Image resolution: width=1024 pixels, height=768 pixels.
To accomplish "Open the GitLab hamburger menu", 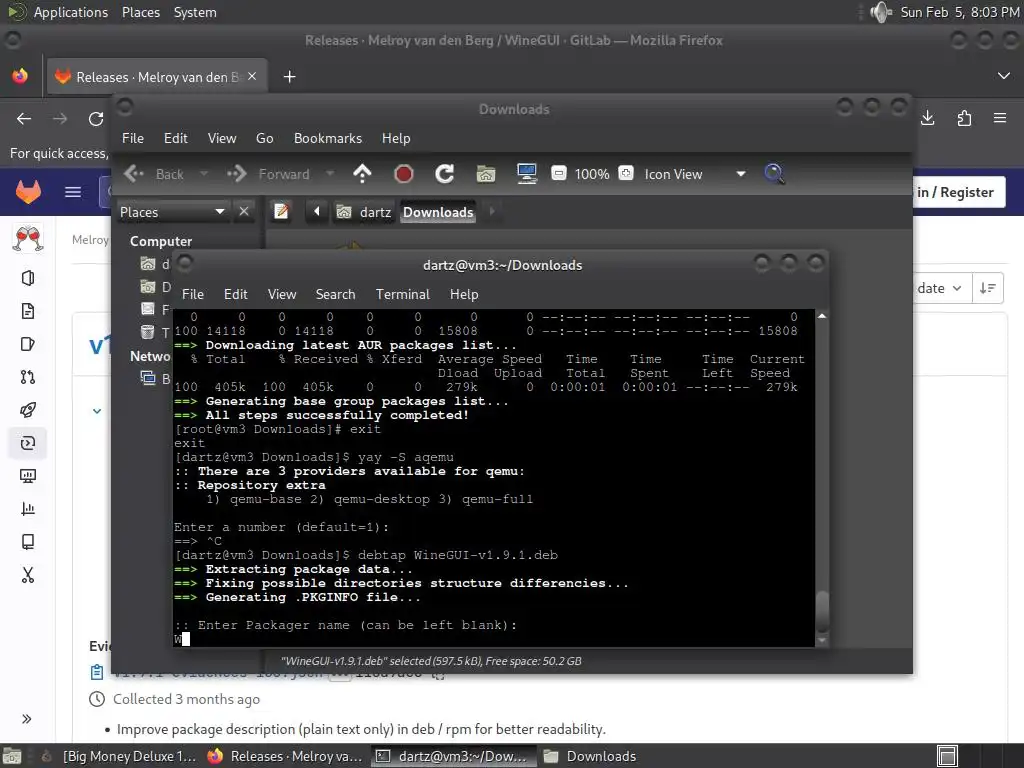I will 73,191.
